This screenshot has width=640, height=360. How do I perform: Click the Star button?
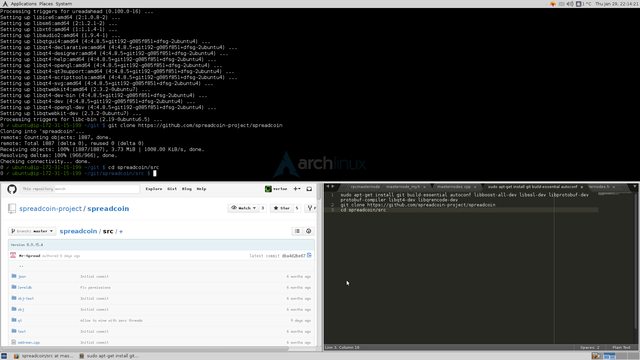[x=282, y=208]
